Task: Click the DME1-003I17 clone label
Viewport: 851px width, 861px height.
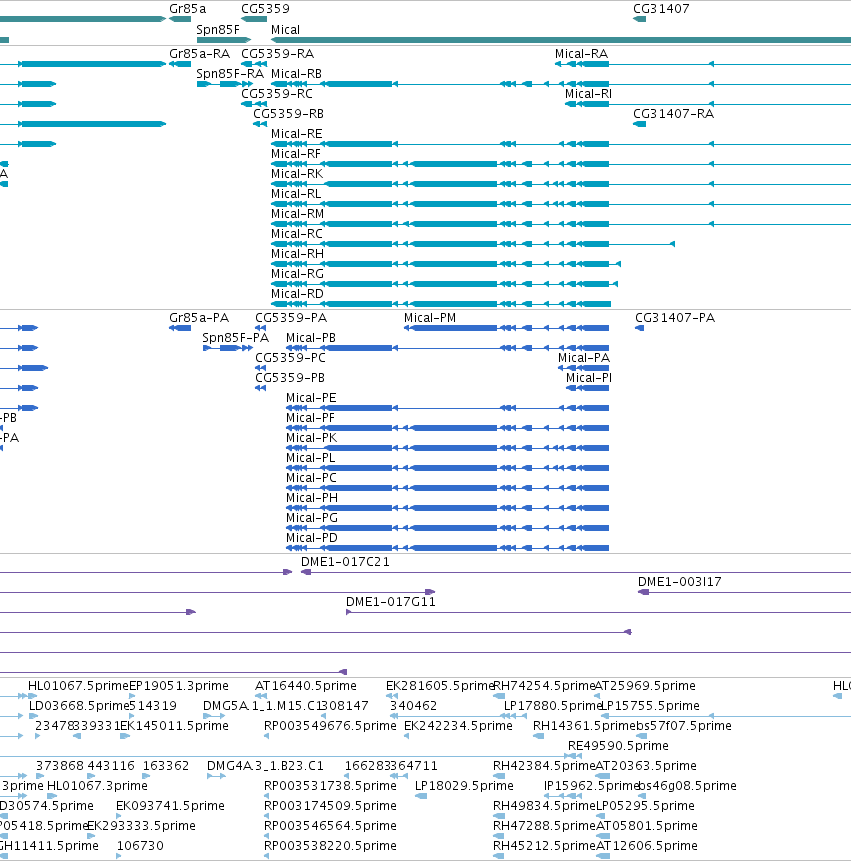Action: click(680, 582)
